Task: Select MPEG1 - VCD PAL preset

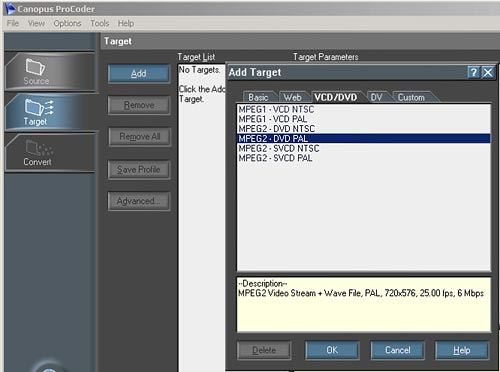Action: (363, 119)
